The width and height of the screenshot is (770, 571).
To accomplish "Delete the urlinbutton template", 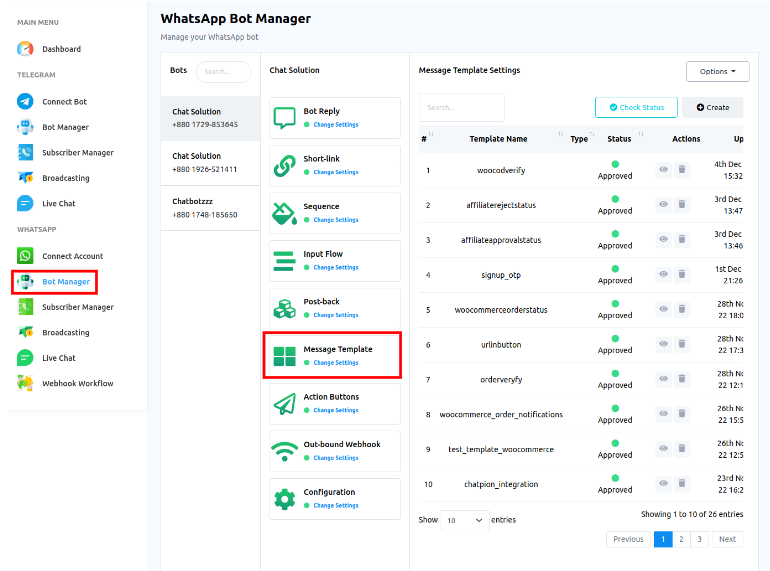I will (x=682, y=344).
